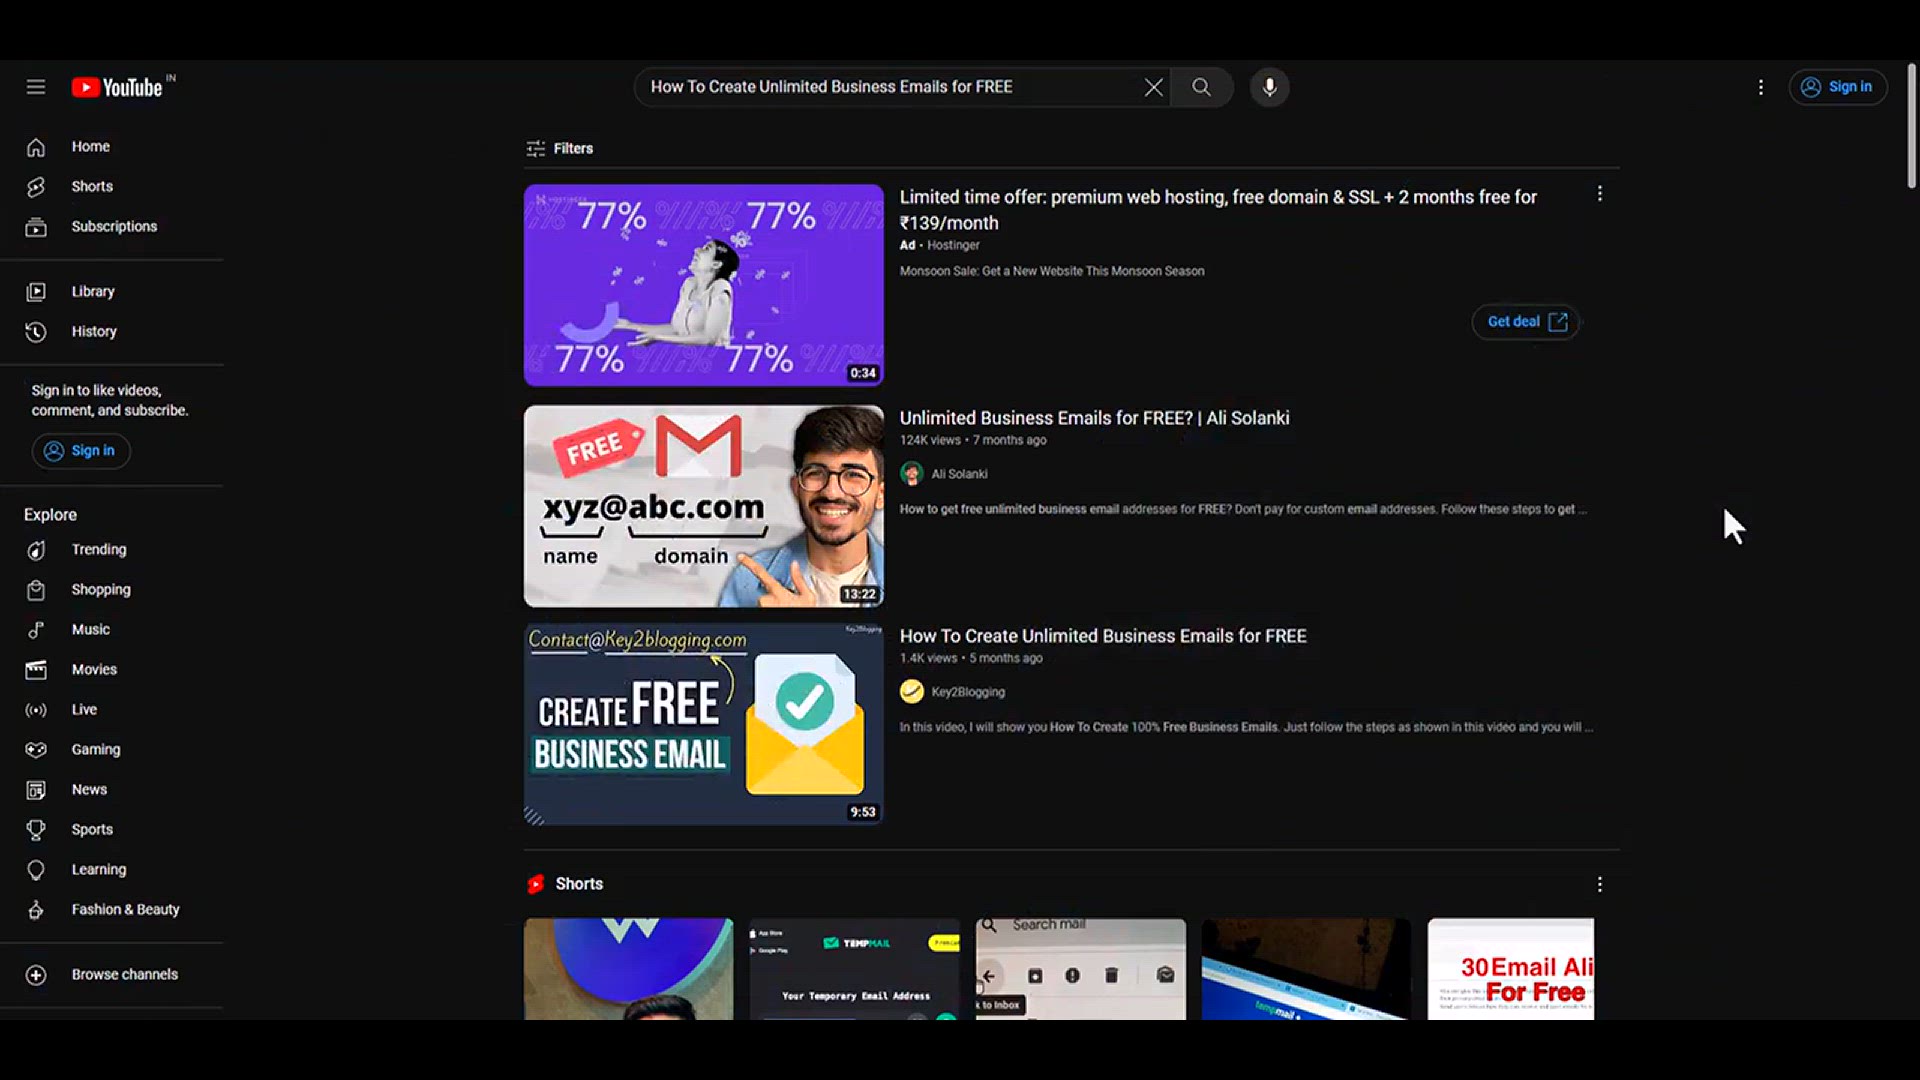Open the Gaming icon in Explore

point(36,750)
